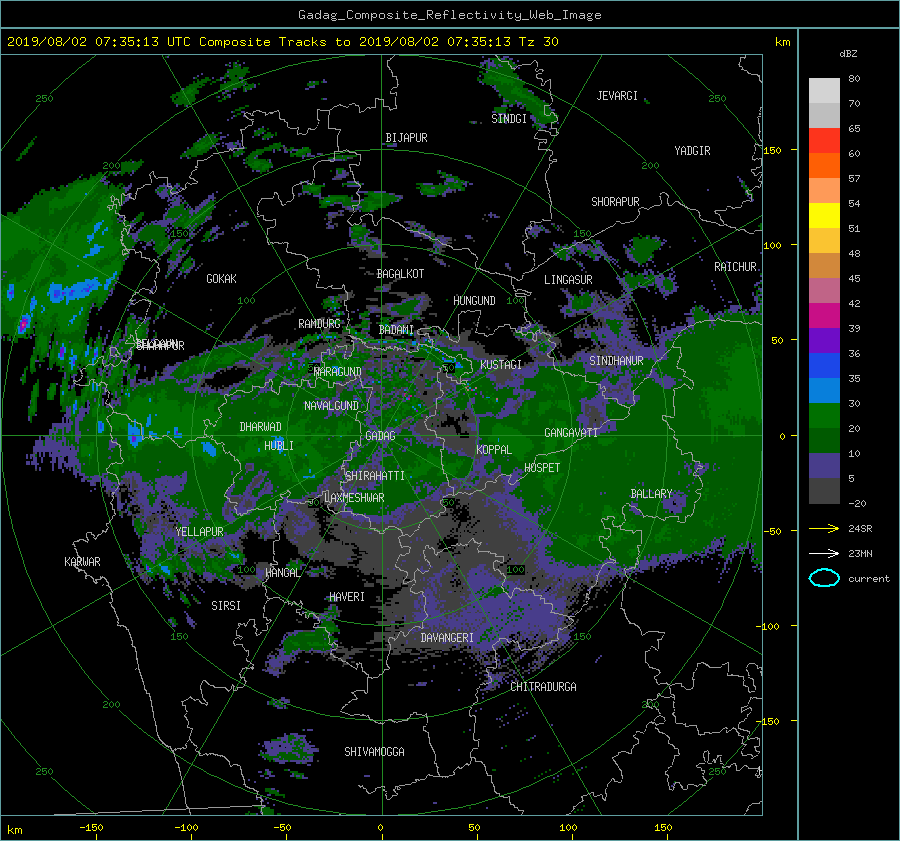Click the dBZ legend heading
900x841 pixels.
click(x=848, y=54)
